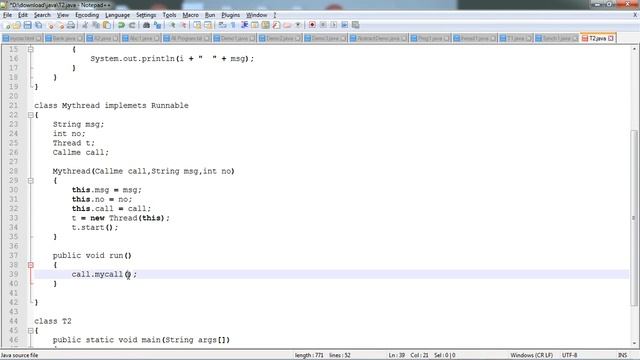Image resolution: width=640 pixels, height=360 pixels.
Task: Click "length : 771" in the status bar
Action: pos(309,355)
